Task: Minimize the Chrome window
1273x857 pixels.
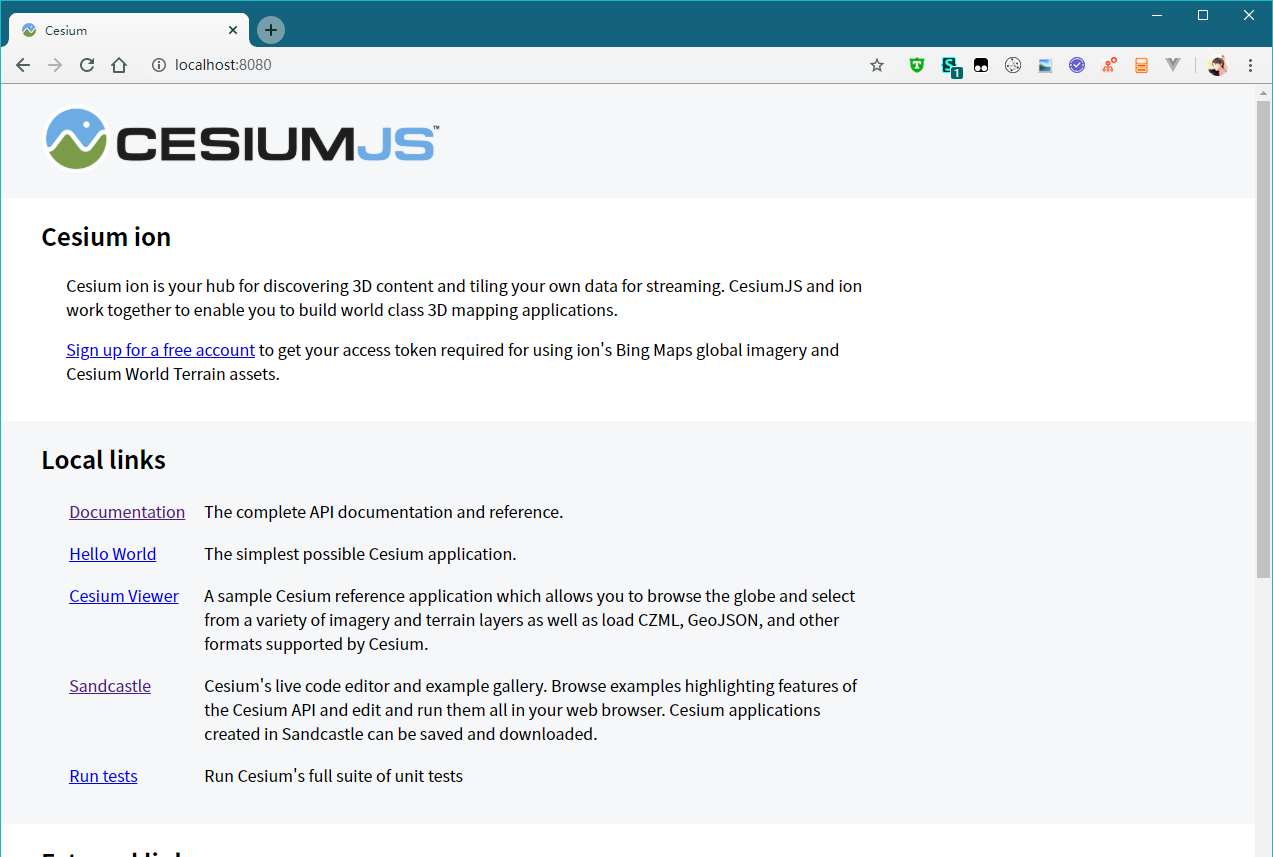Action: coord(1157,15)
